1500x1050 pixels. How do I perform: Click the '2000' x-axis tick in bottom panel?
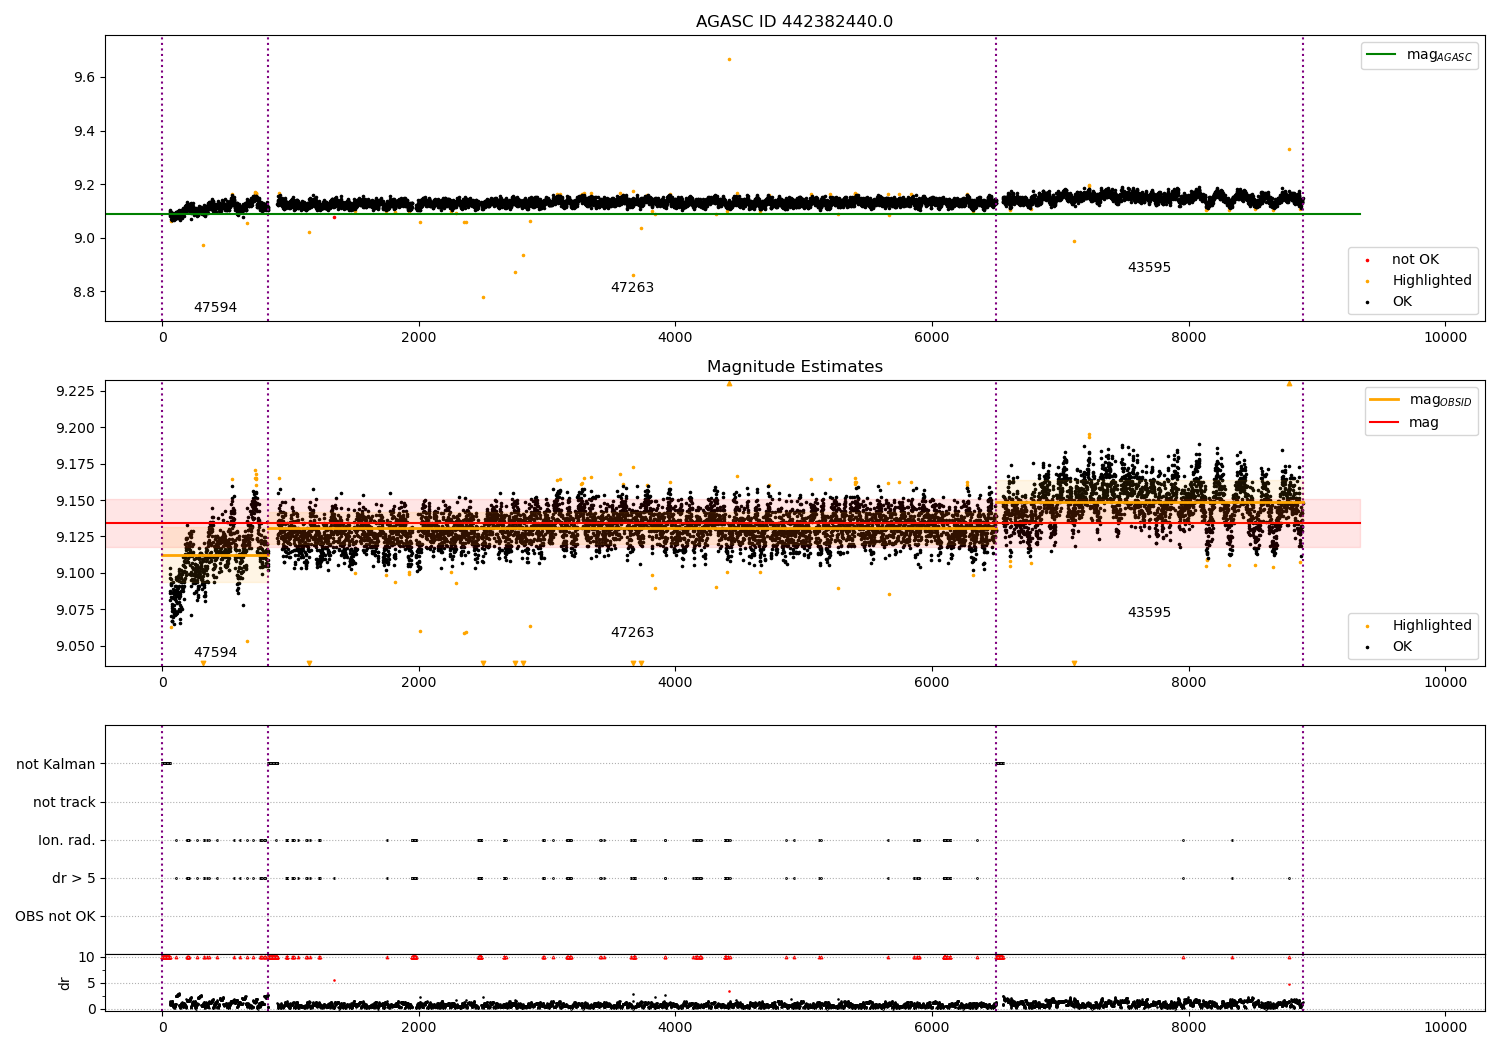[418, 1028]
